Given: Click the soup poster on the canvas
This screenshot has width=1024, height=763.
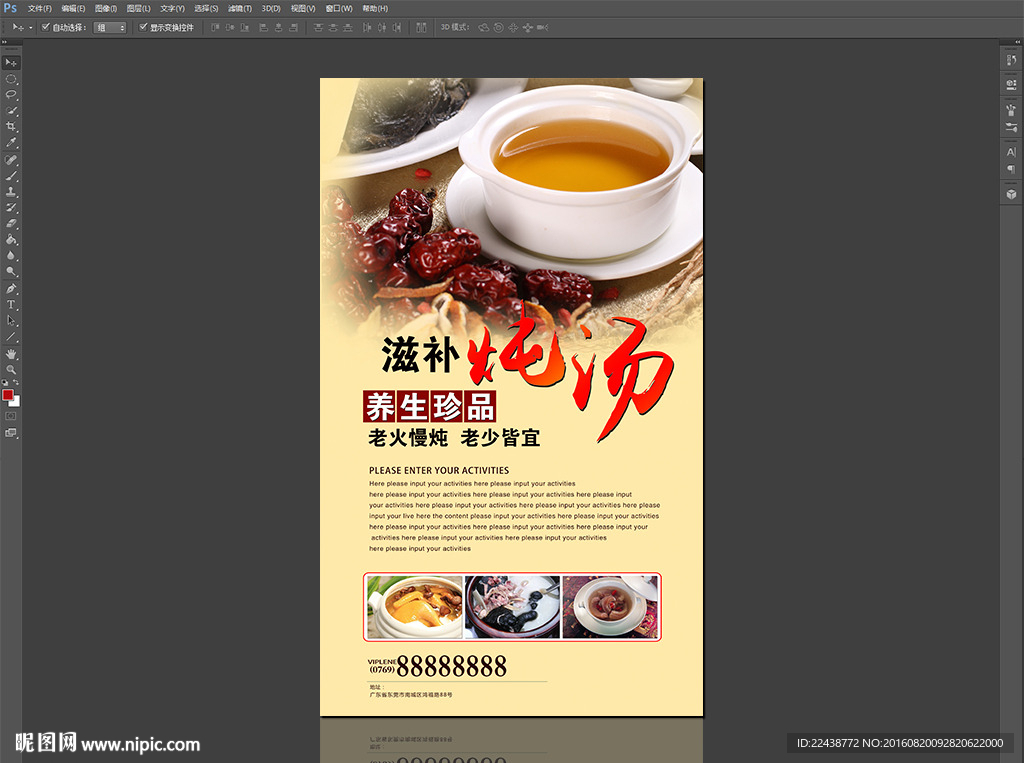Looking at the screenshot, I should (511, 397).
